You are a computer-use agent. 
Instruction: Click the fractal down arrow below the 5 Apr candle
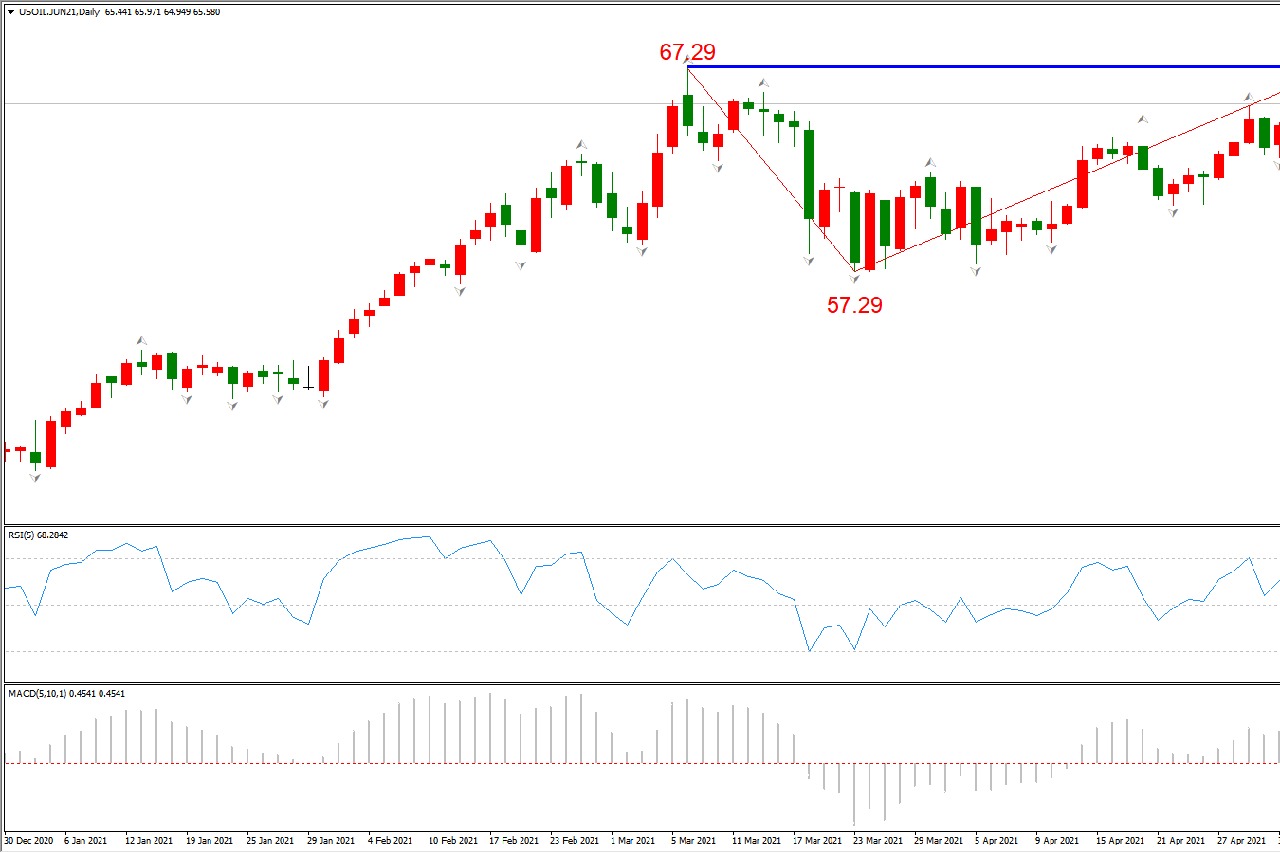coord(976,271)
